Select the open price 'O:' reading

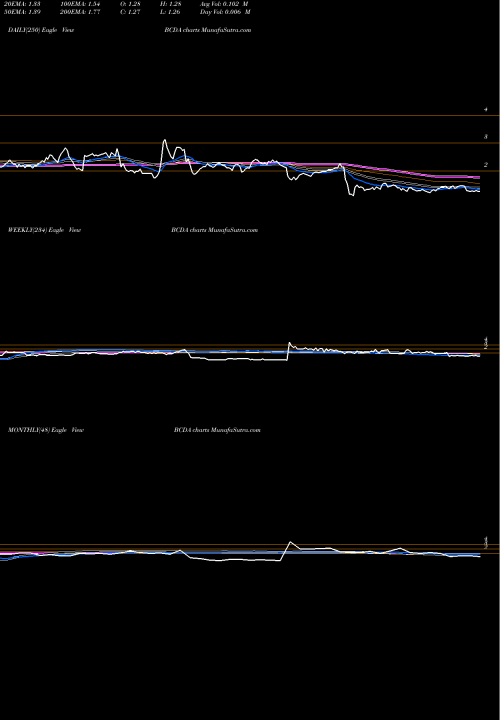click(x=130, y=4)
